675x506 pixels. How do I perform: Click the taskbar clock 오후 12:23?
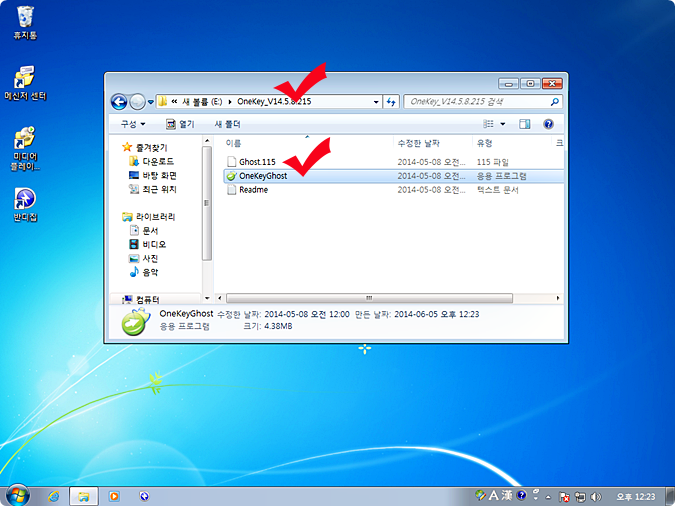[x=635, y=497]
